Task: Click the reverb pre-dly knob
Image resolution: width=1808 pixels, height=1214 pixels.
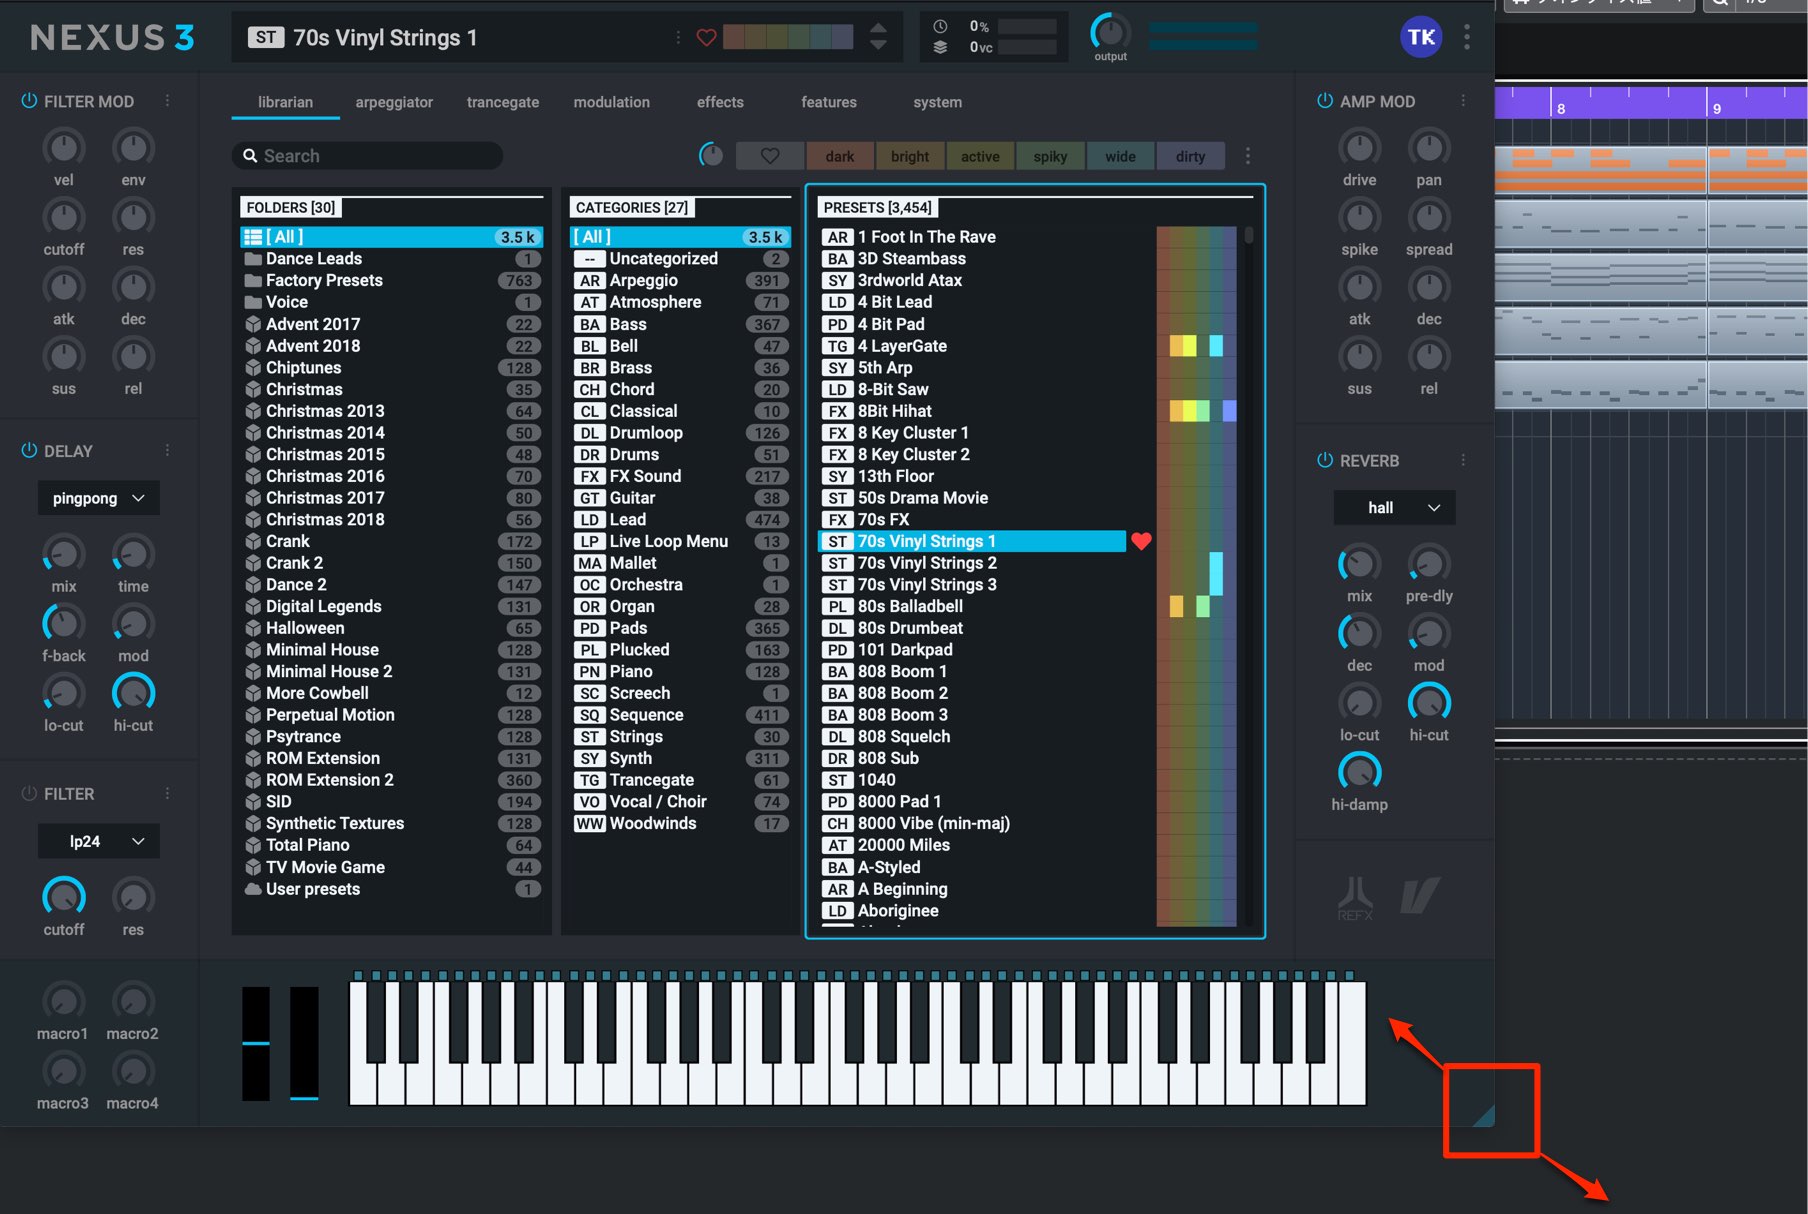Action: point(1429,564)
